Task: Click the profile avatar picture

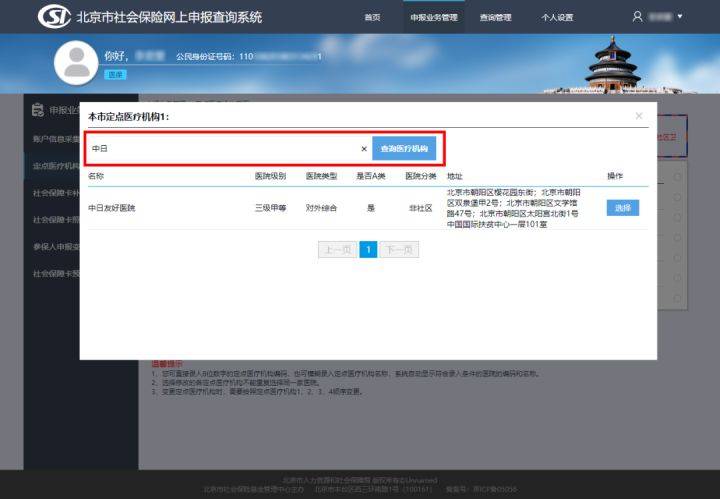Action: pyautogui.click(x=76, y=63)
